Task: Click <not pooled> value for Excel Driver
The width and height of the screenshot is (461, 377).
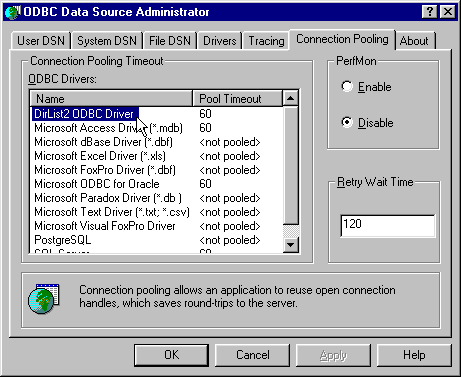Action: [230, 156]
